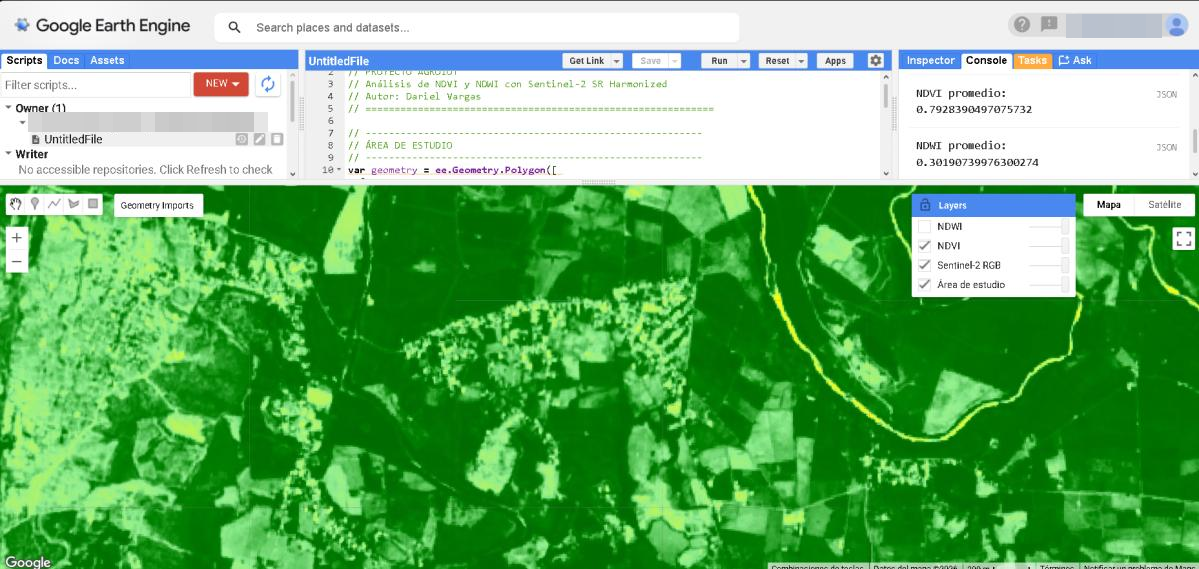This screenshot has height=569, width=1199.
Task: View JSON for NDVI promedio output
Action: point(1166,95)
